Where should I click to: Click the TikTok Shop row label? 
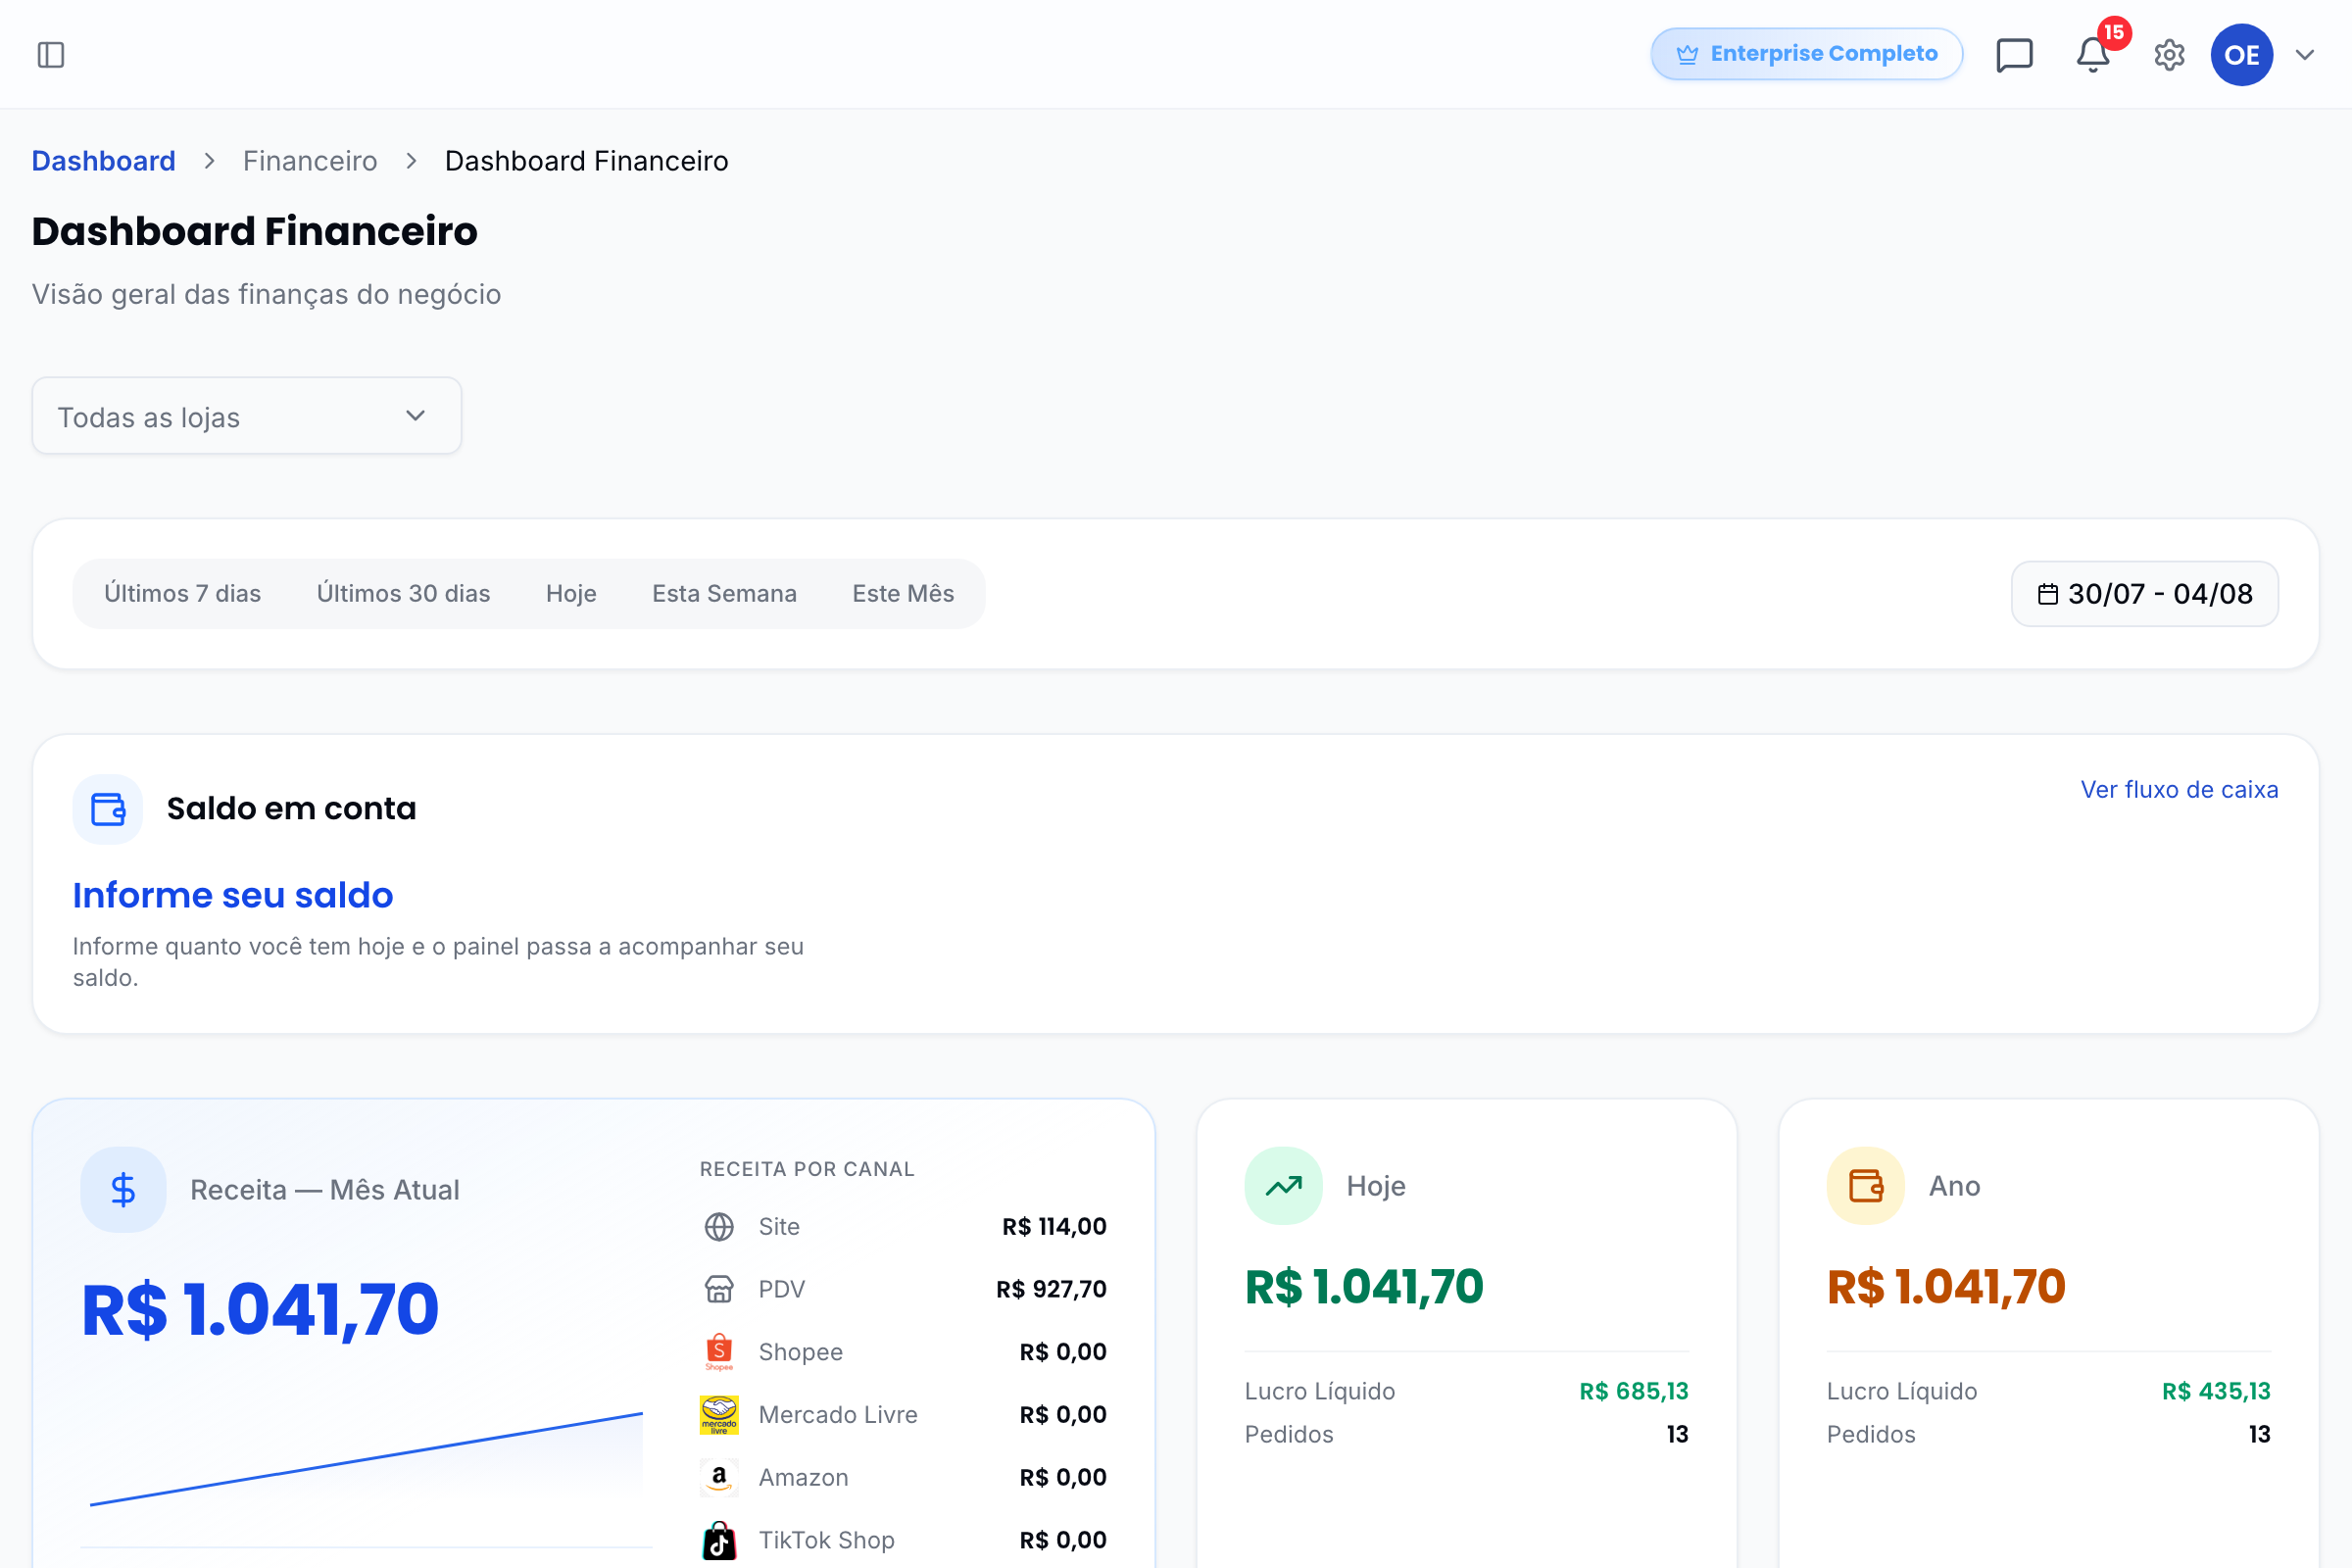pyautogui.click(x=827, y=1541)
